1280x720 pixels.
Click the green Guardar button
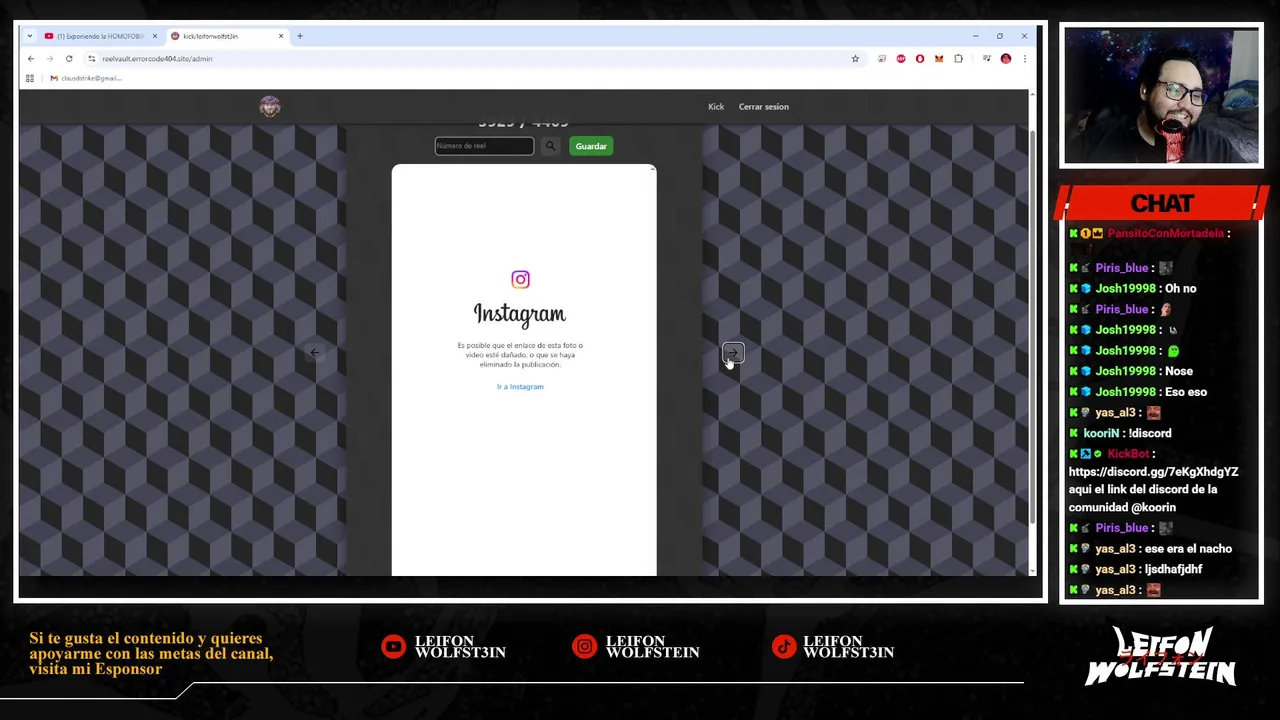[x=591, y=146]
